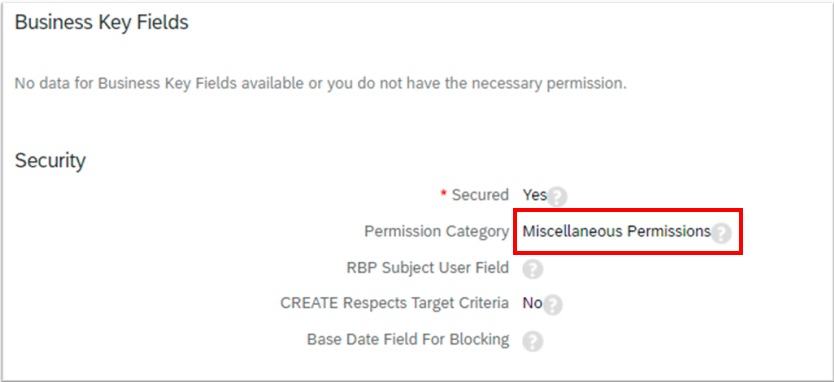This screenshot has width=834, height=382.
Task: Select the Miscellaneous Permissions value
Action: pos(617,231)
